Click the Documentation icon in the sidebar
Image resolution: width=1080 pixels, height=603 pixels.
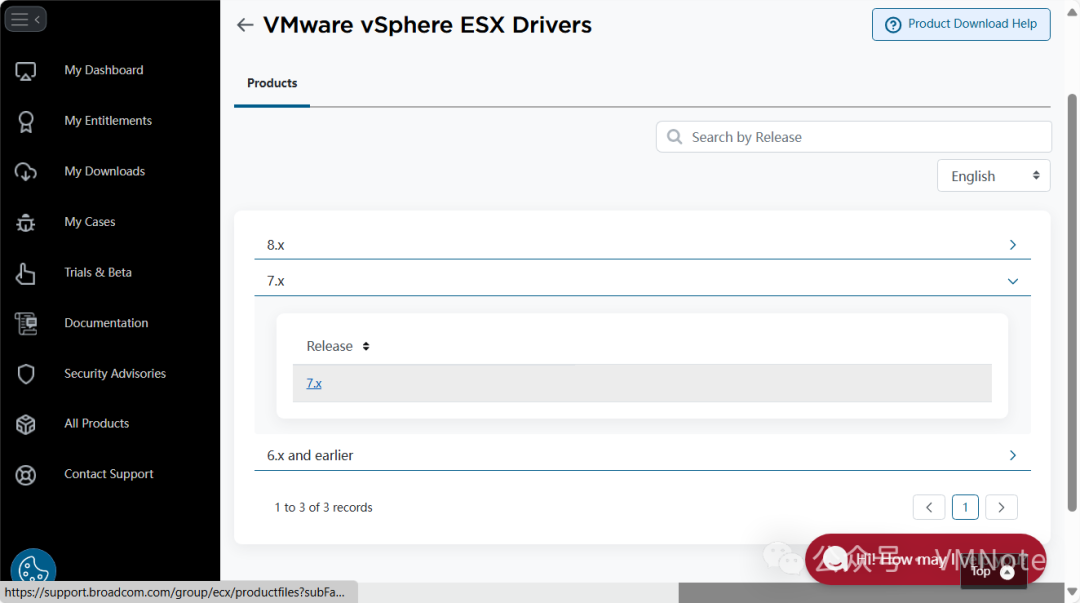tap(25, 323)
